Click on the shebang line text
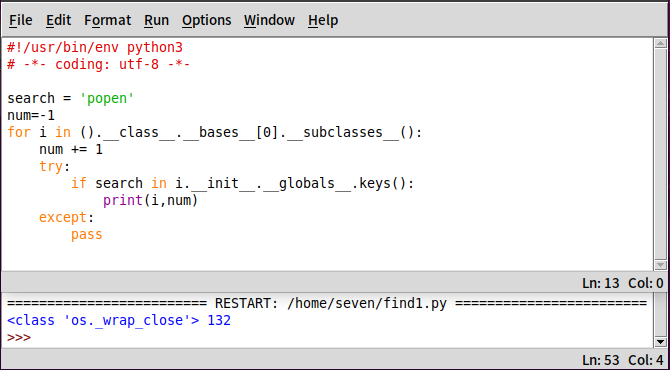 [95, 47]
